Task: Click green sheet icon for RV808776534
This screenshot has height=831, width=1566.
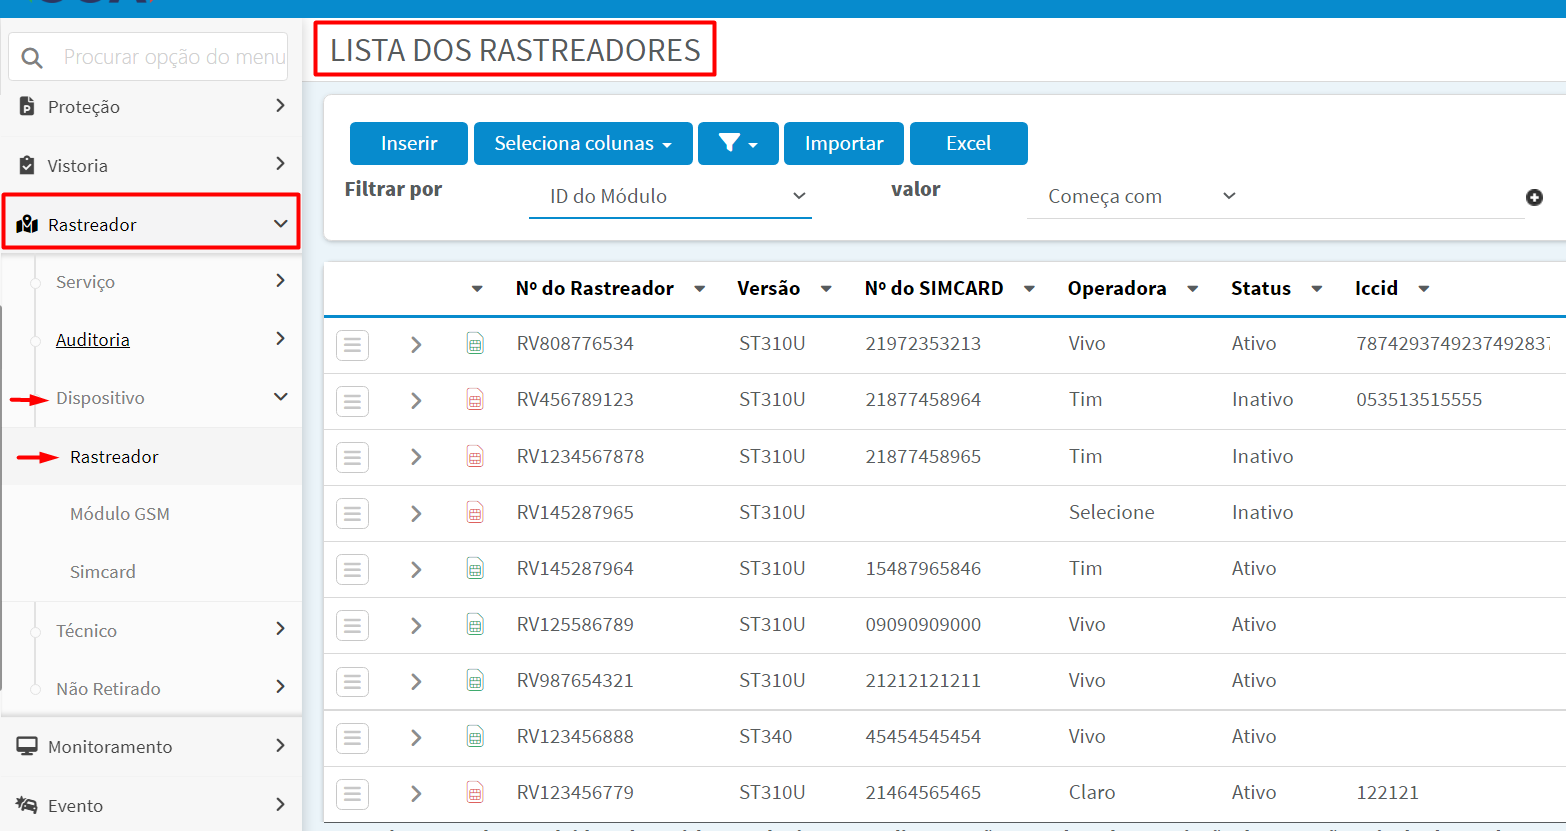Action: (x=475, y=344)
